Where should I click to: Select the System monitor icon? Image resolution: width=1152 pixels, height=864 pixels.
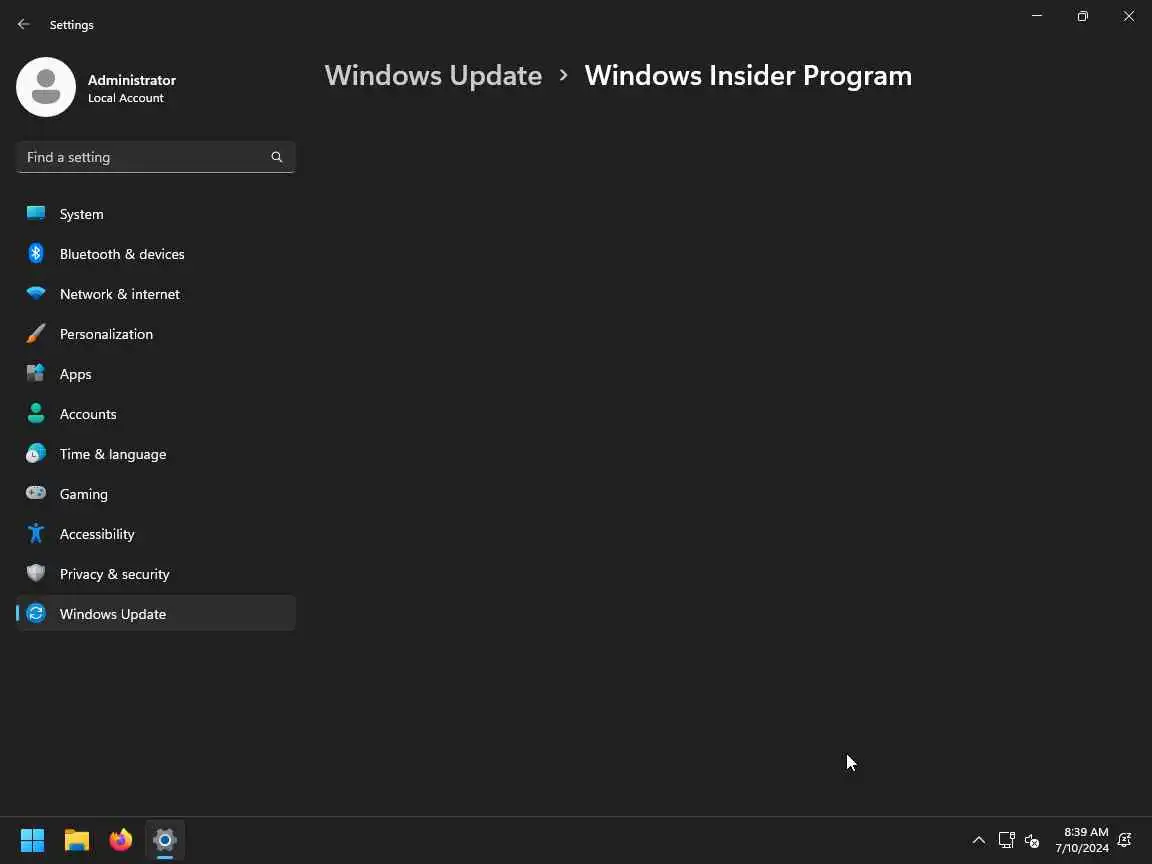pyautogui.click(x=35, y=213)
